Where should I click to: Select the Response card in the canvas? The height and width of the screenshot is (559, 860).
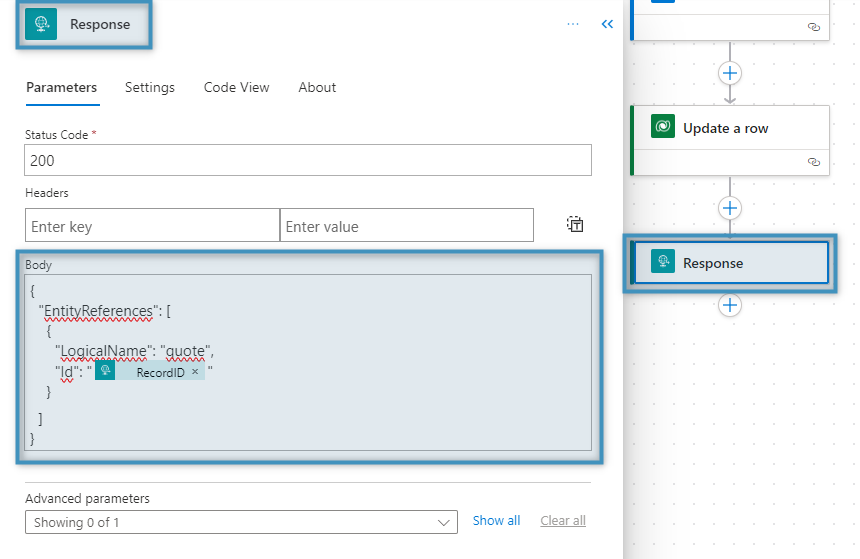click(x=730, y=263)
